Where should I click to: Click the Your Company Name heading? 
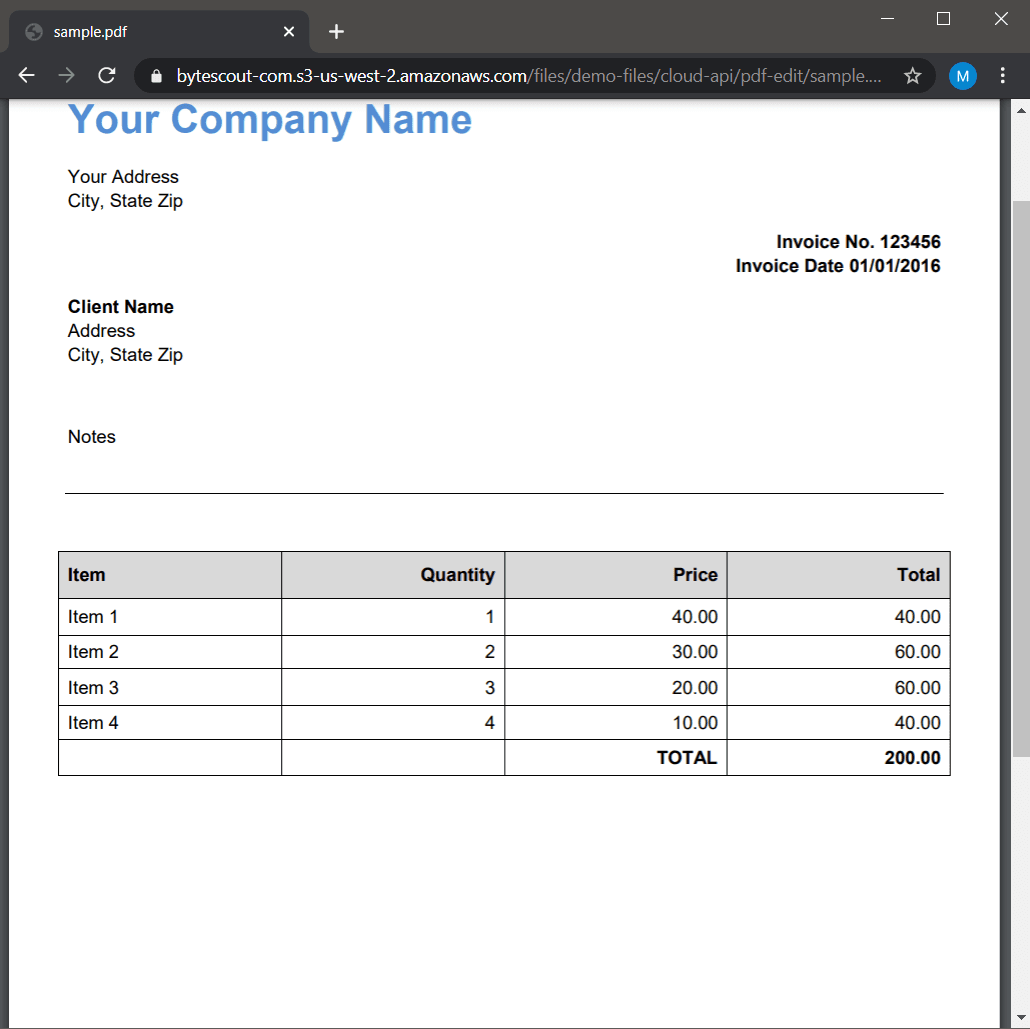tap(268, 119)
